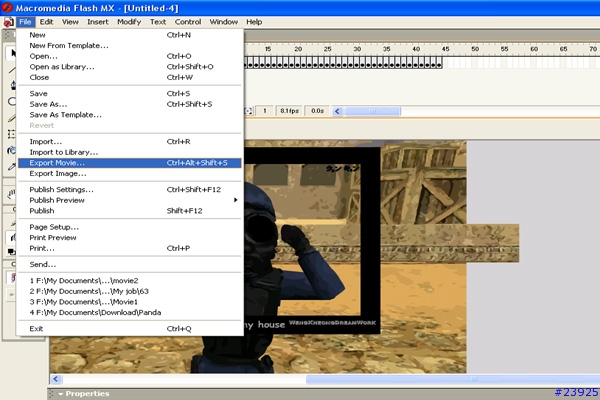Choose Open... in the File menu

130,56
